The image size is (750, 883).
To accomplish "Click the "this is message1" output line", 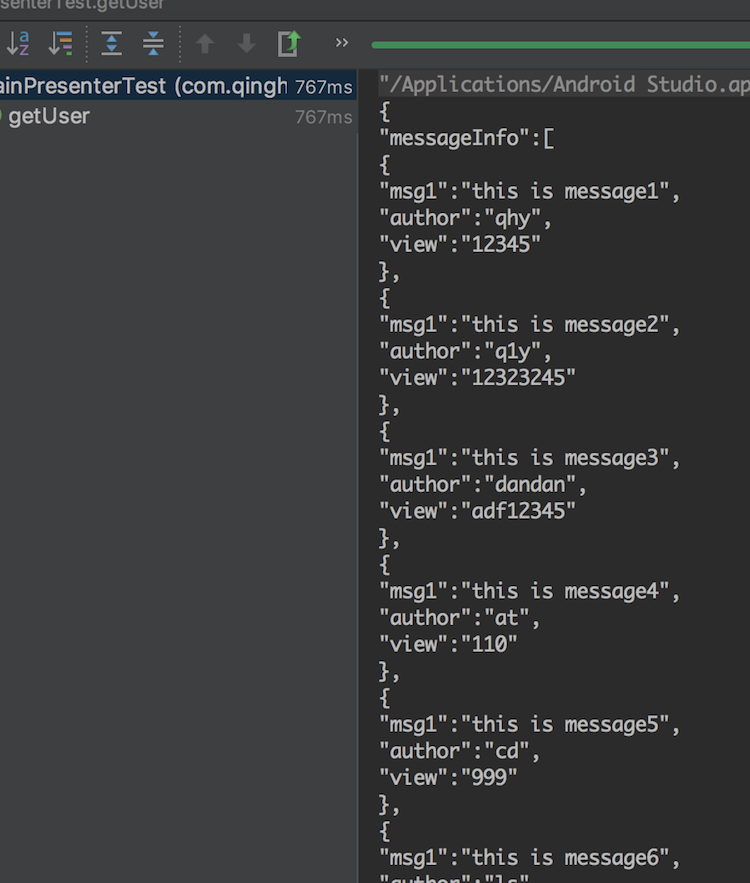I will (530, 191).
